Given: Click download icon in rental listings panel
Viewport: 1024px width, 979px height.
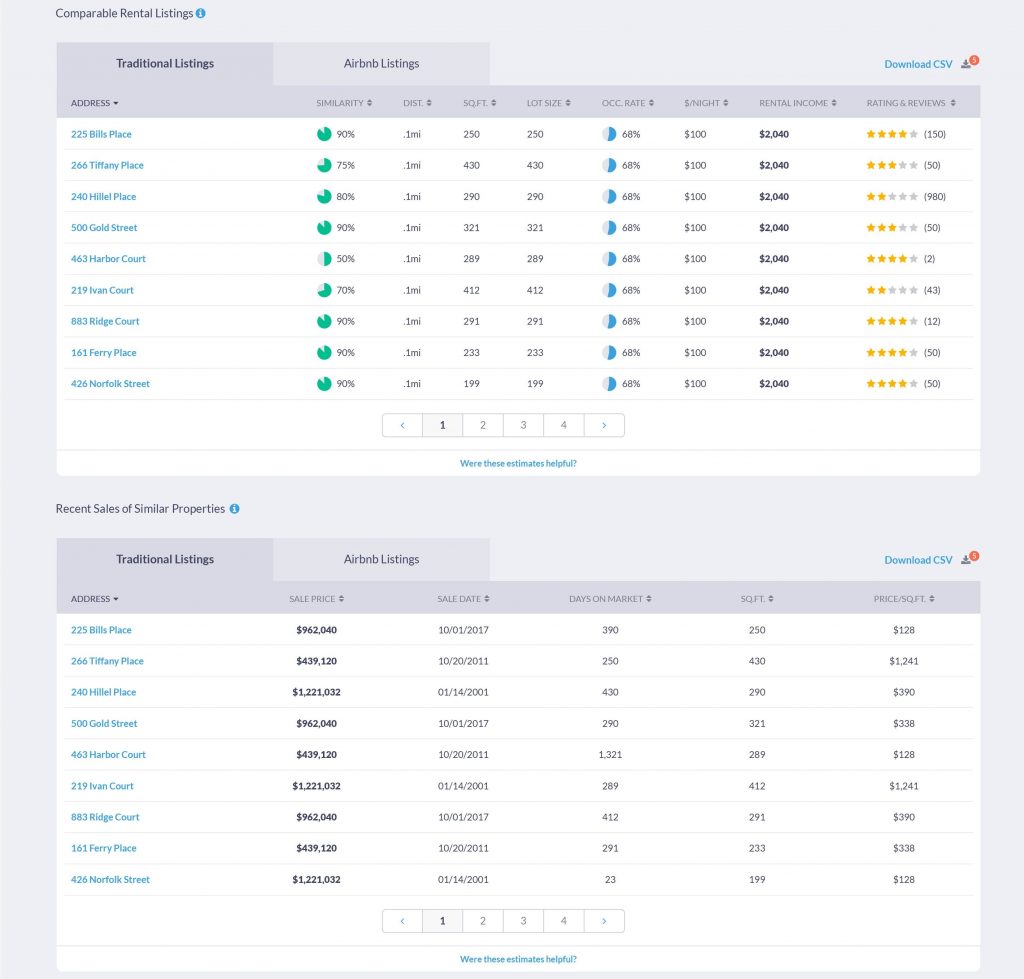Looking at the screenshot, I should (966, 64).
